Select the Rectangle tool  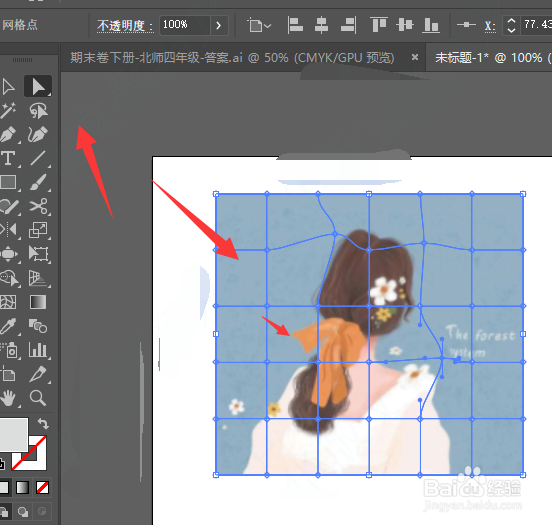point(8,182)
